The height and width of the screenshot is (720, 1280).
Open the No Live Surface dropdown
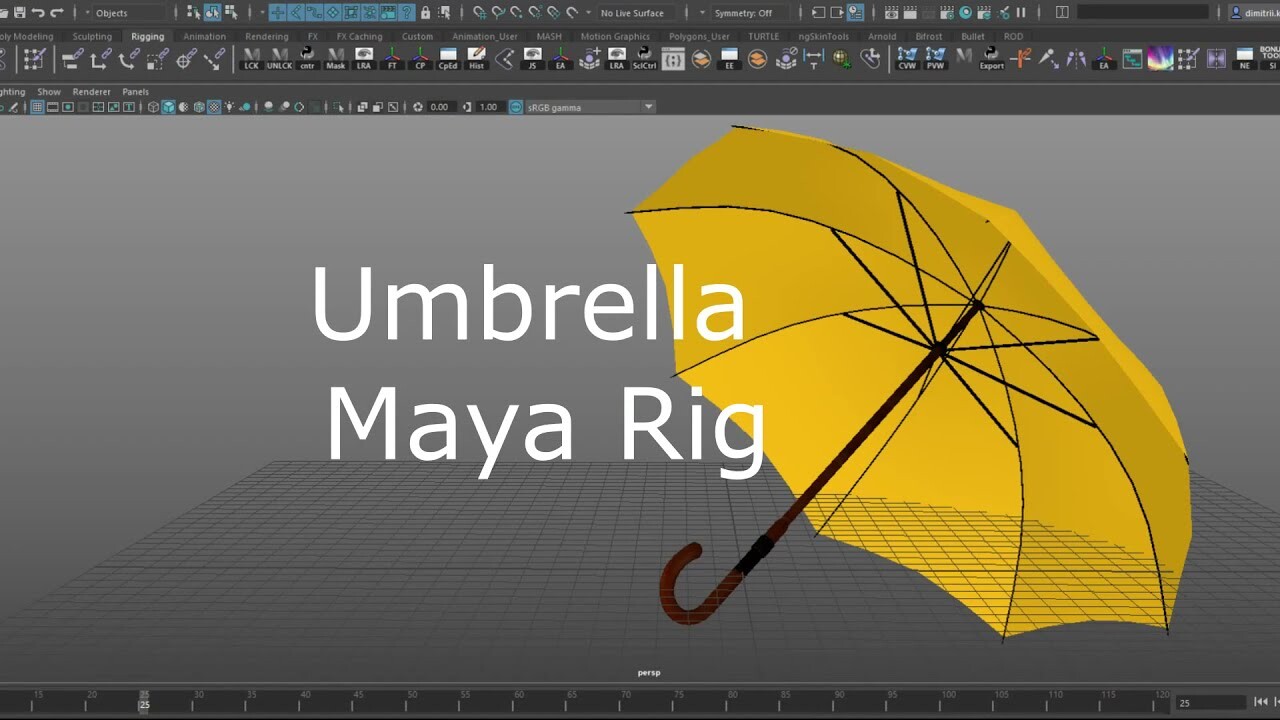[633, 13]
